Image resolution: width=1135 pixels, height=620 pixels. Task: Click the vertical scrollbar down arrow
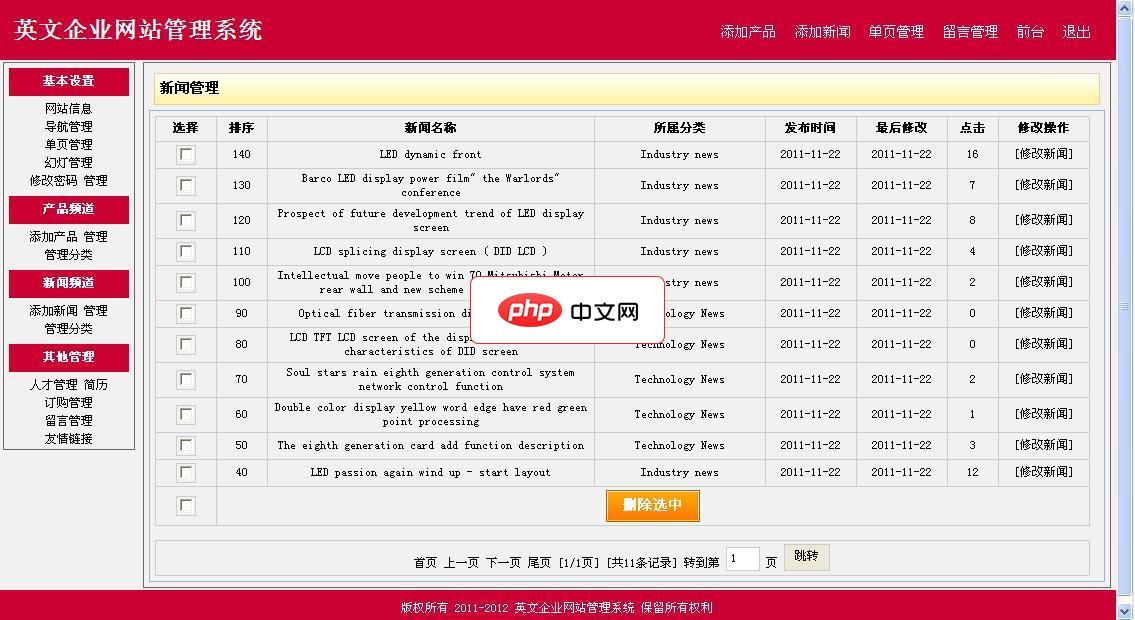(1125, 609)
